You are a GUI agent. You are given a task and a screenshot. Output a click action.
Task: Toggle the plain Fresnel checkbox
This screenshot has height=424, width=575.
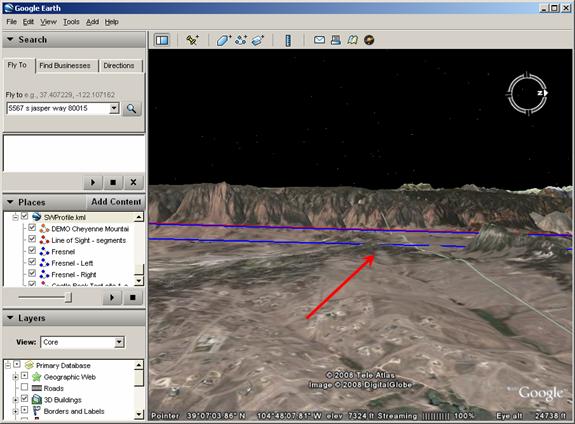(32, 251)
